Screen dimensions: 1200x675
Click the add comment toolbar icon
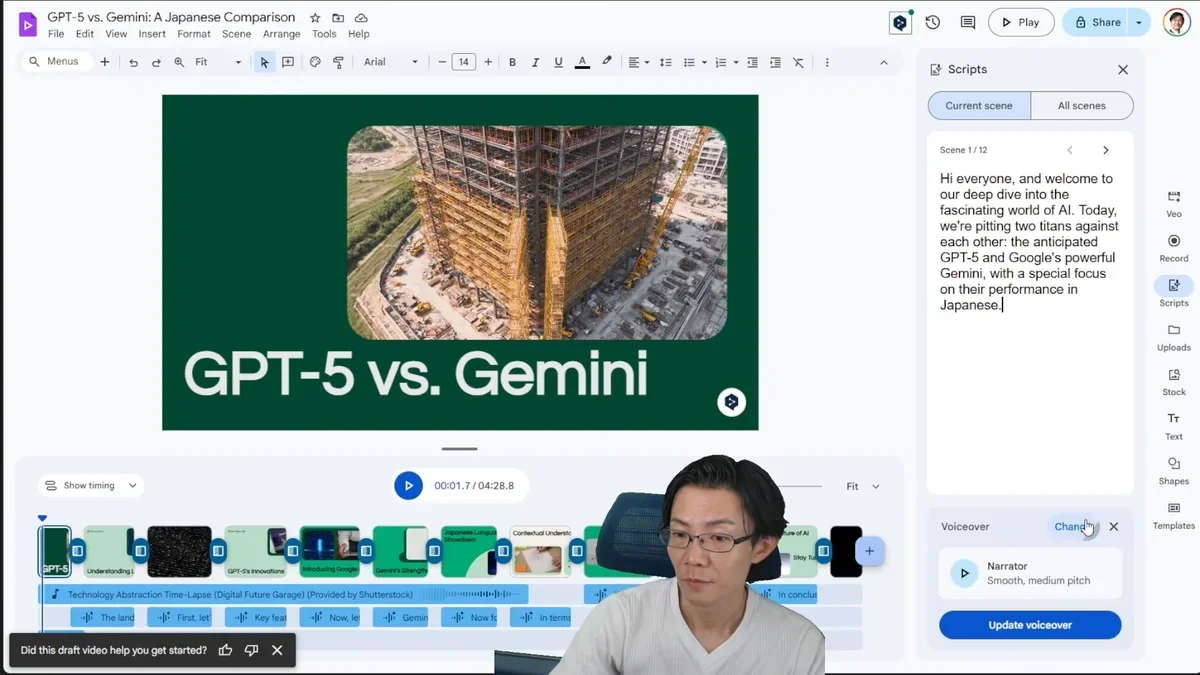click(x=288, y=62)
